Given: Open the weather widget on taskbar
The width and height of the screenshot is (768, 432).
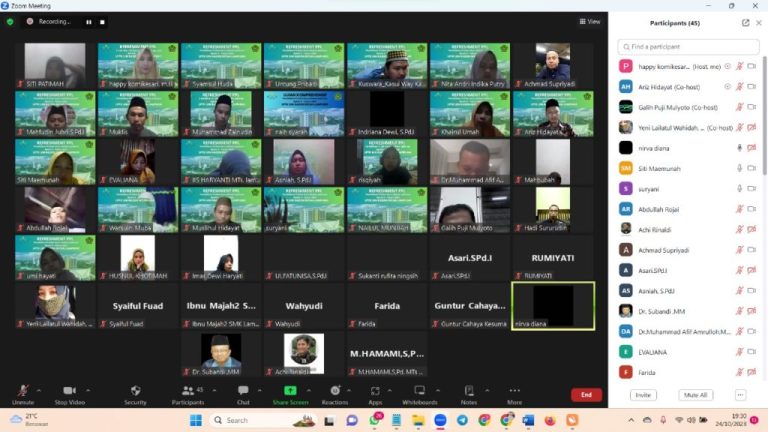Looking at the screenshot, I should pyautogui.click(x=29, y=420).
